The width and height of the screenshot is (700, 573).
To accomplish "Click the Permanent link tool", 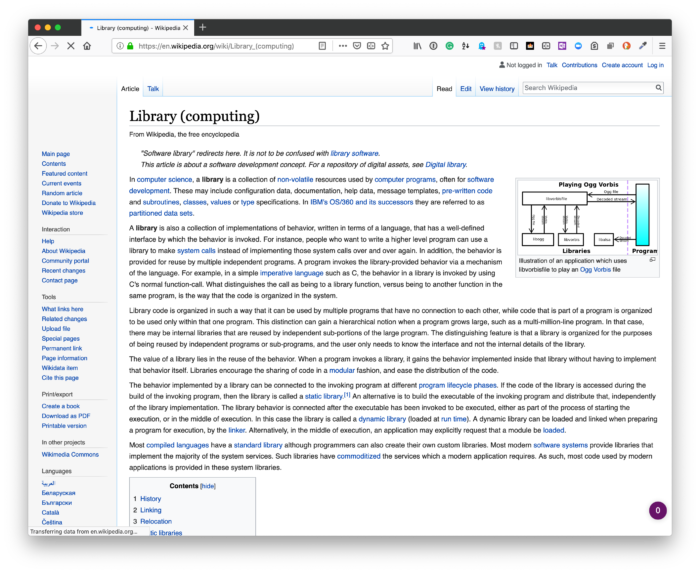I will click(62, 349).
